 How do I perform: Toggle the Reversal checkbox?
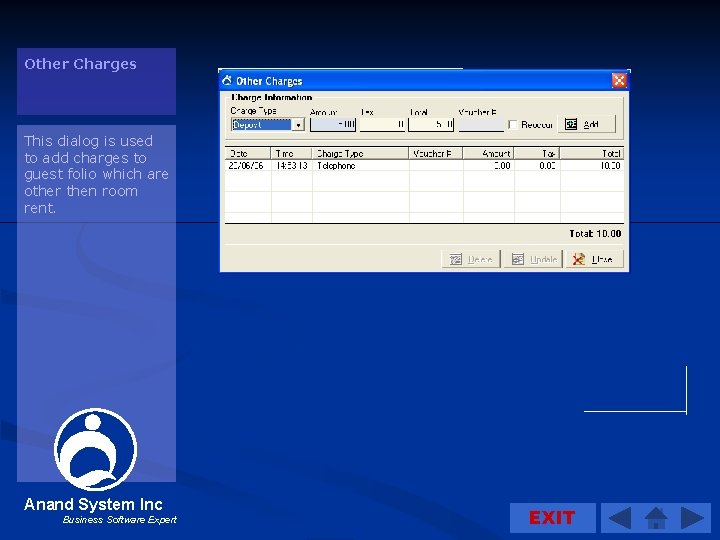coord(513,124)
